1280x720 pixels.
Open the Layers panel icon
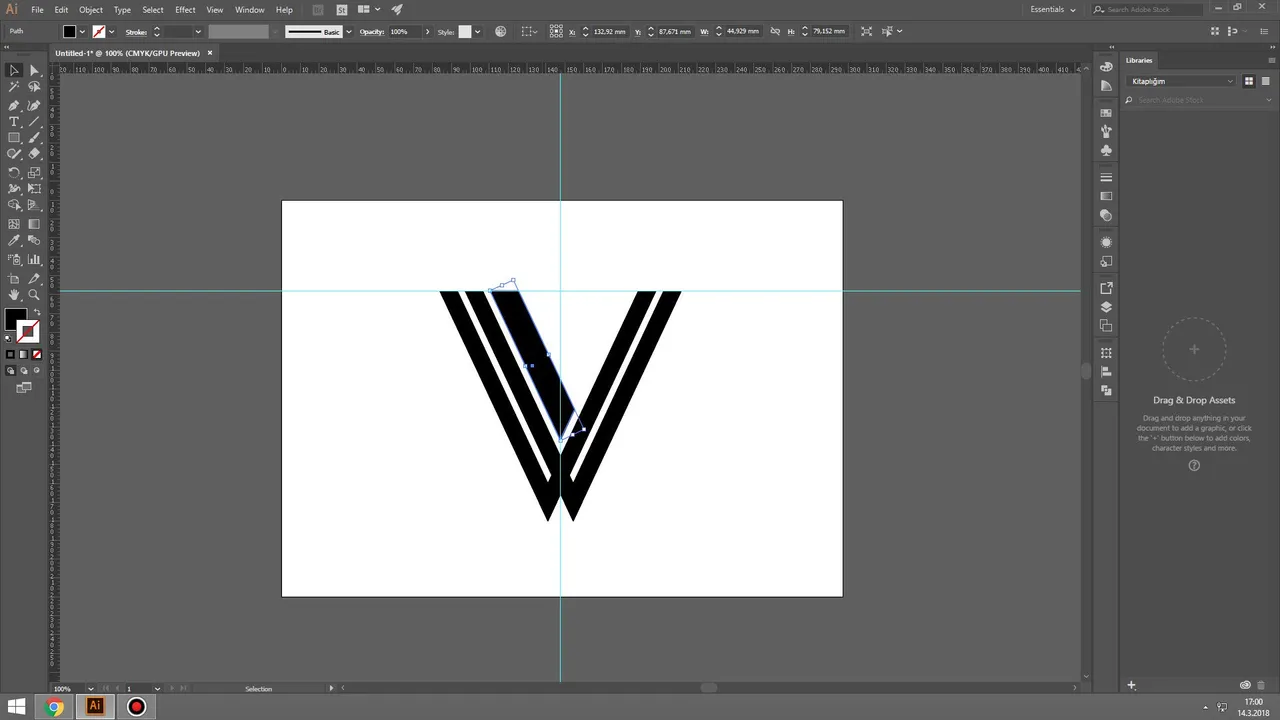[1106, 307]
